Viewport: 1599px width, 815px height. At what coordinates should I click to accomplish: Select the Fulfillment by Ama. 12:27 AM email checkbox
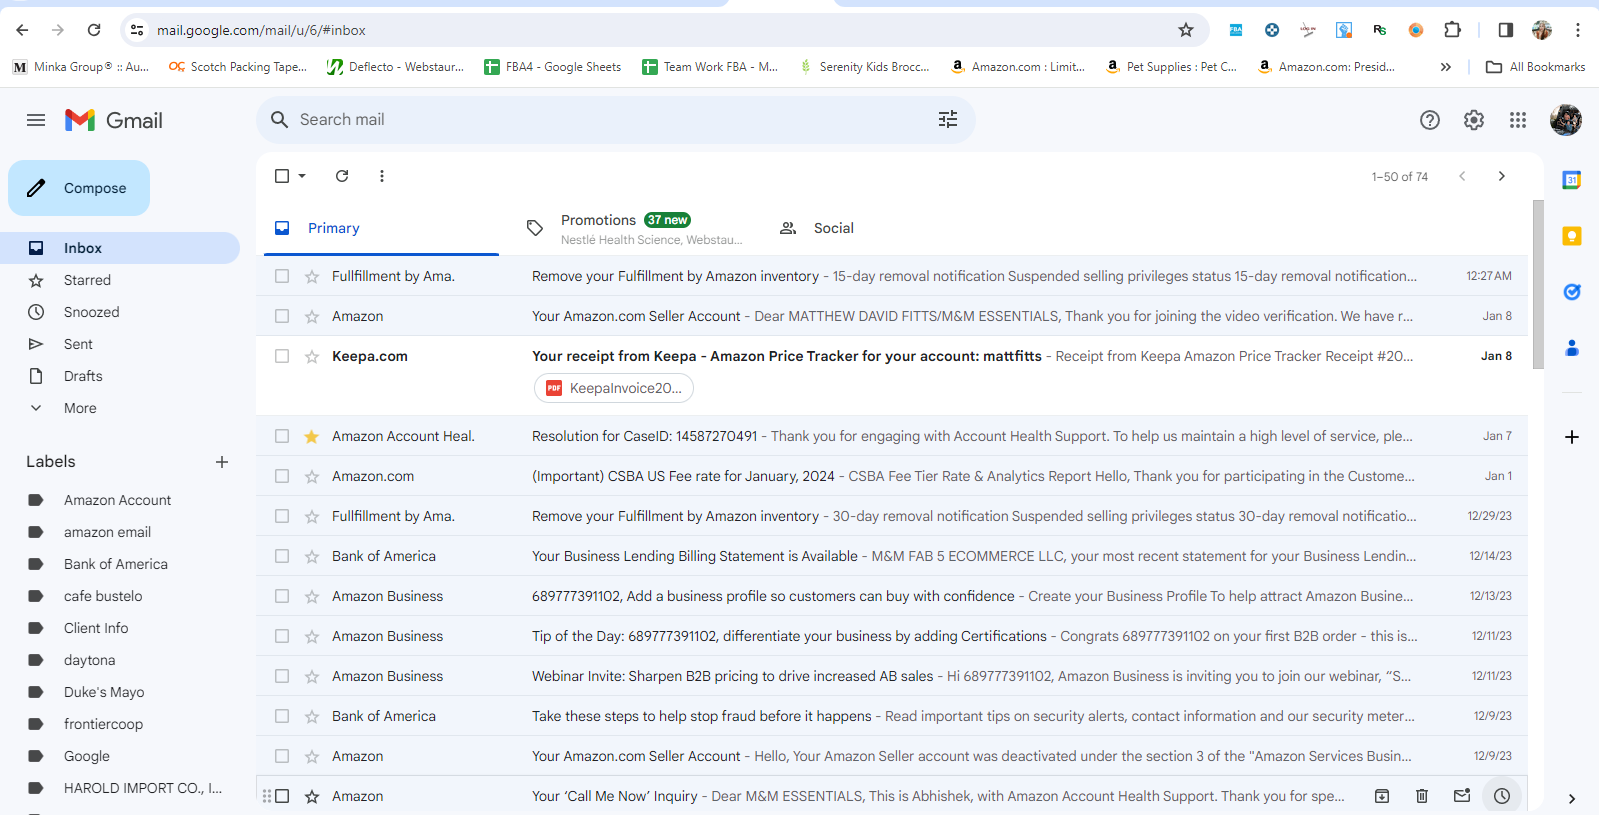click(x=282, y=276)
